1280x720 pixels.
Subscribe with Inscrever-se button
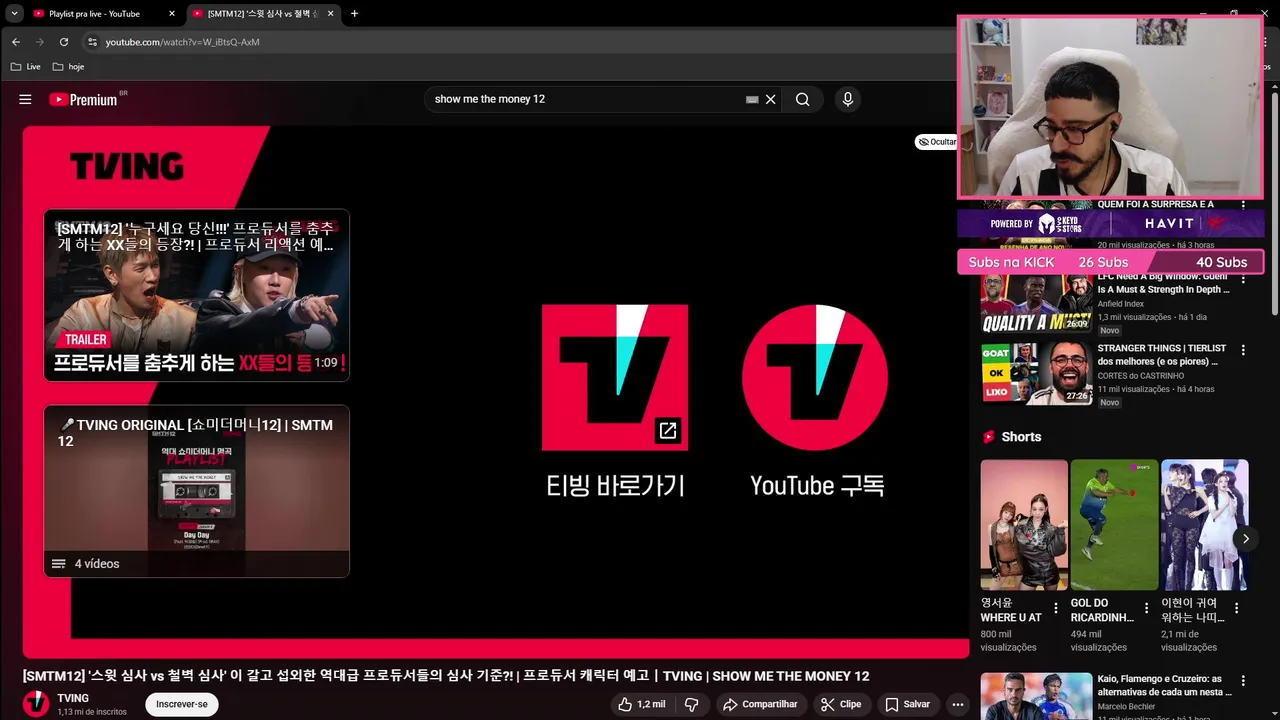(182, 704)
